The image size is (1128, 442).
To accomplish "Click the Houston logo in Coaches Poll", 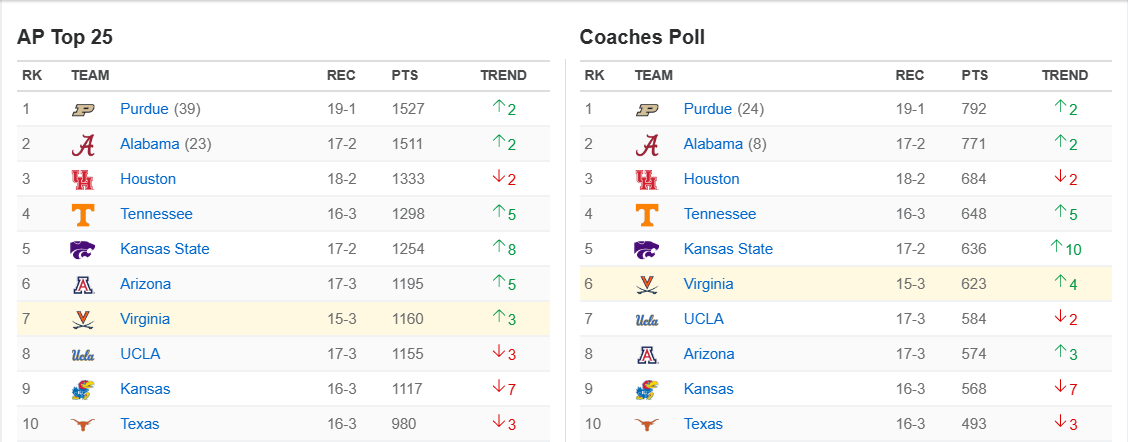I will pyautogui.click(x=647, y=180).
